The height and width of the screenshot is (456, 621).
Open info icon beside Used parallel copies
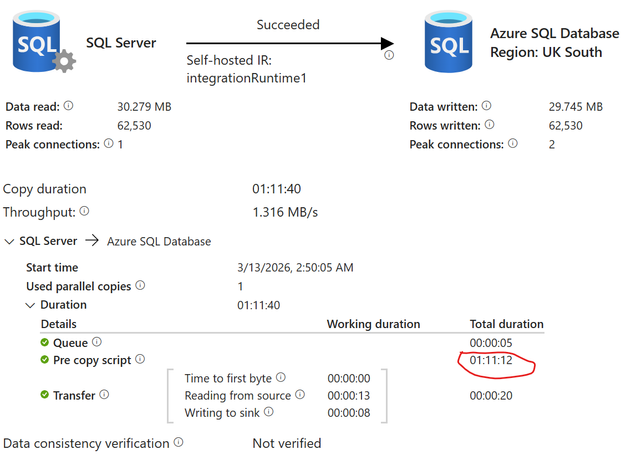[140, 285]
